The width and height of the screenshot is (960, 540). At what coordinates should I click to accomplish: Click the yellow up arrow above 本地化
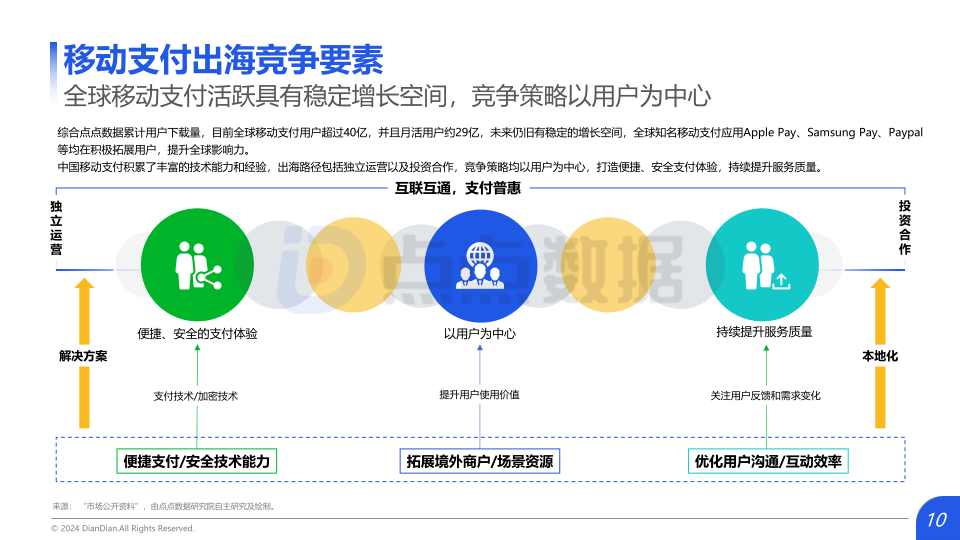tap(880, 311)
